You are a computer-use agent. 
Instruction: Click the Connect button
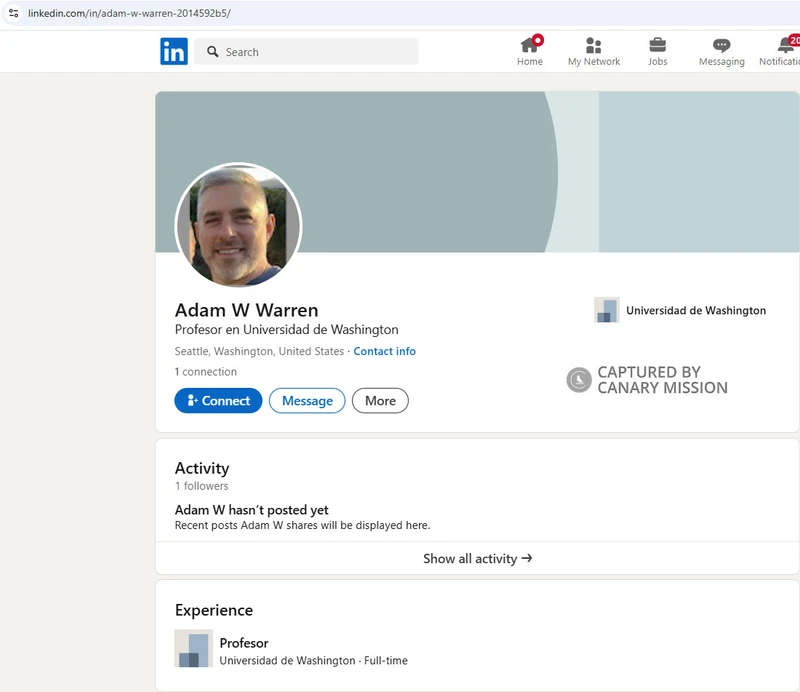pyautogui.click(x=218, y=401)
